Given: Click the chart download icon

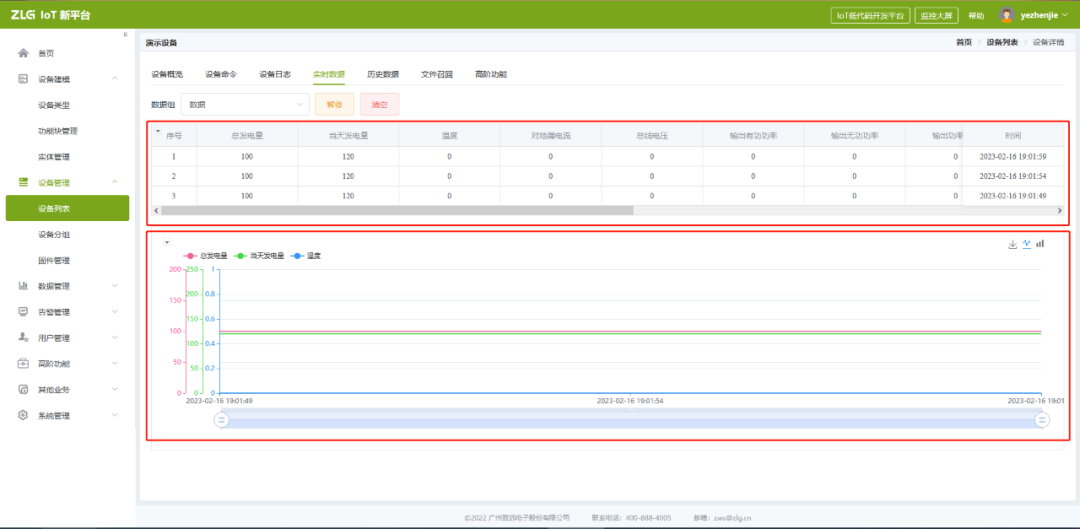Looking at the screenshot, I should (1012, 244).
